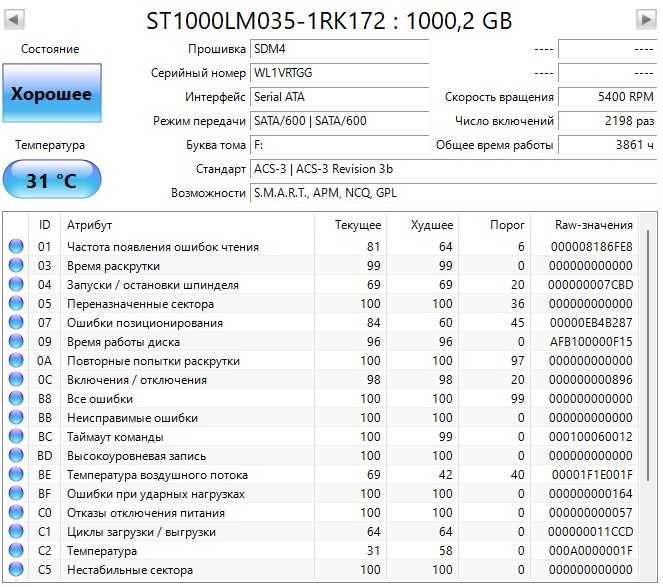
Task: Select Повторные попытки раскрутки row
Action: click(x=321, y=361)
